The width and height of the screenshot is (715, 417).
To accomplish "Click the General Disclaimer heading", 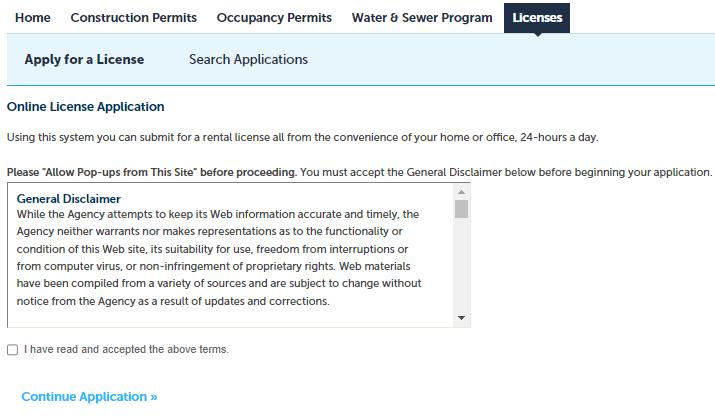I will [69, 199].
